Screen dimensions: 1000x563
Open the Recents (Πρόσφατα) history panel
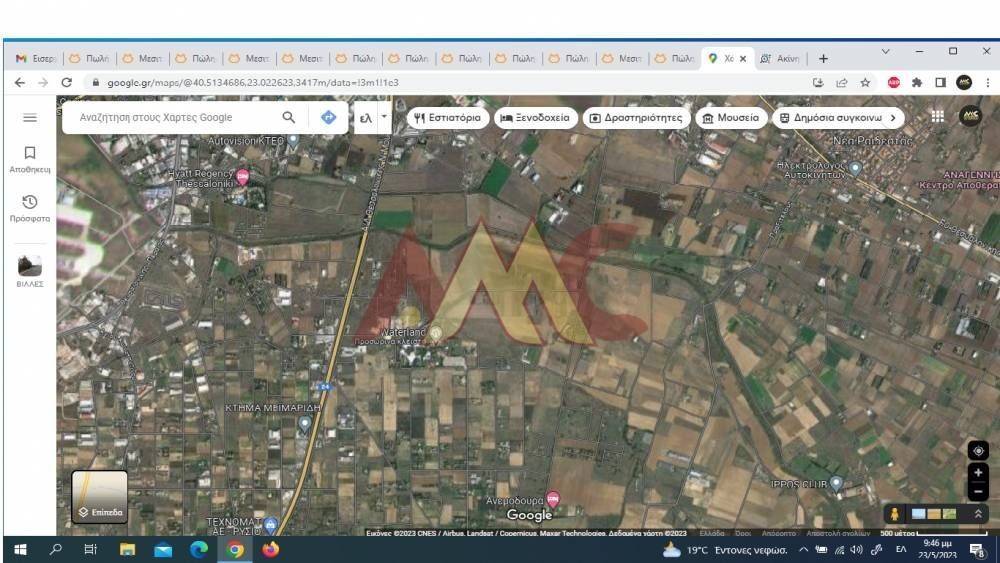coord(30,207)
